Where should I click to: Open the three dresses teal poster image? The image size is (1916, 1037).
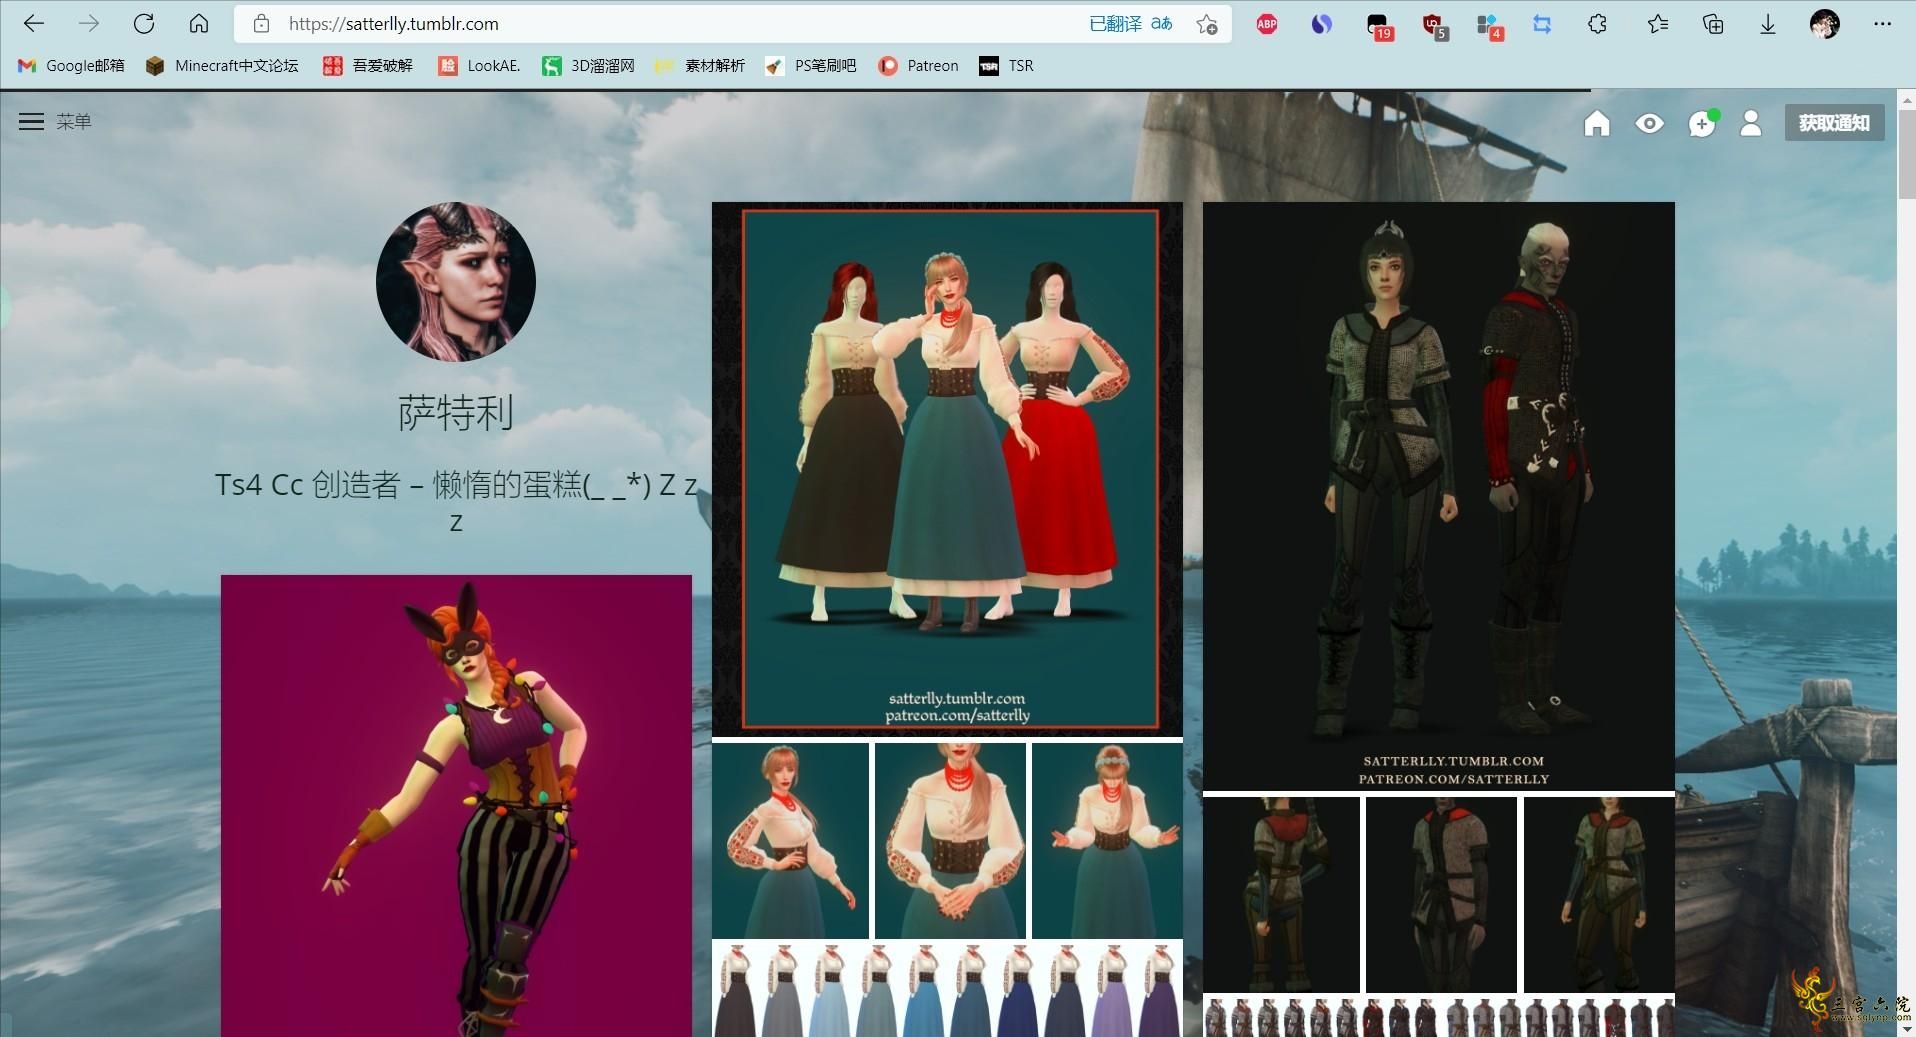[x=947, y=469]
